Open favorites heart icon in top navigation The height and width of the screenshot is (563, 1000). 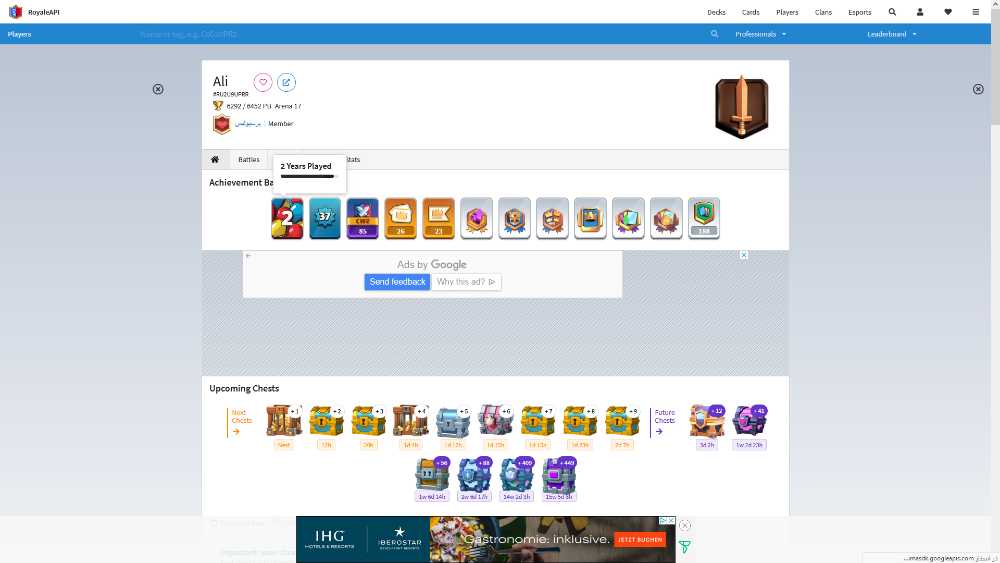pos(948,11)
